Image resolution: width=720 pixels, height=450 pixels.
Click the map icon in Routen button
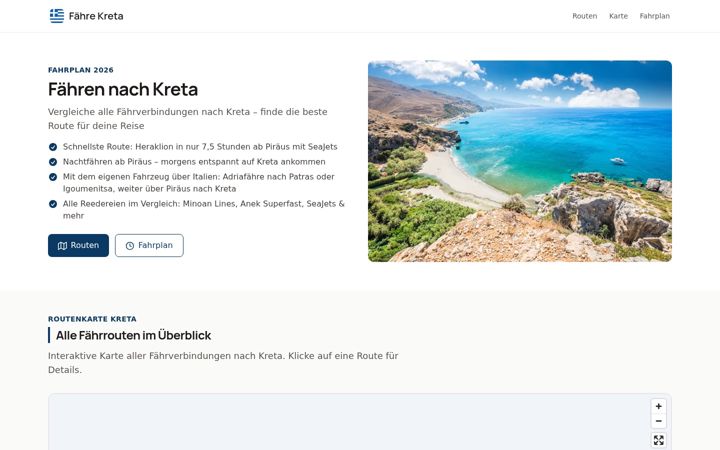coord(62,246)
